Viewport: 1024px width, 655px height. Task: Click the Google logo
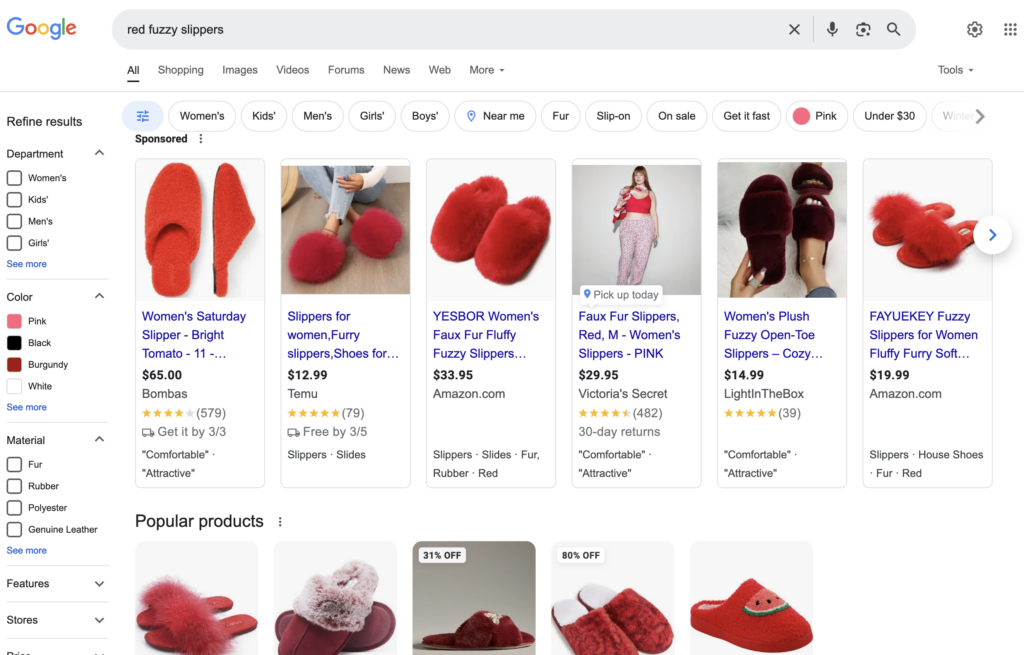(41, 28)
